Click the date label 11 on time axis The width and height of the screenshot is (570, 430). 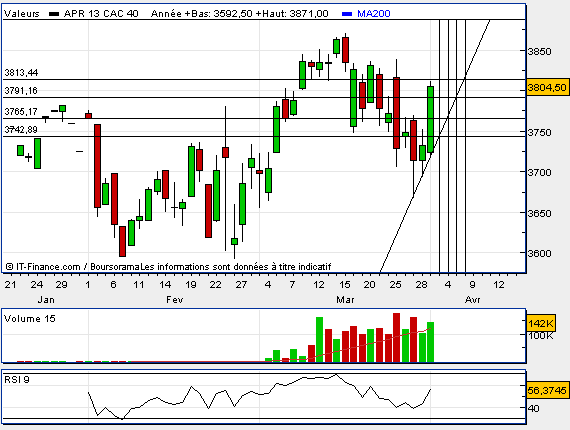click(139, 285)
